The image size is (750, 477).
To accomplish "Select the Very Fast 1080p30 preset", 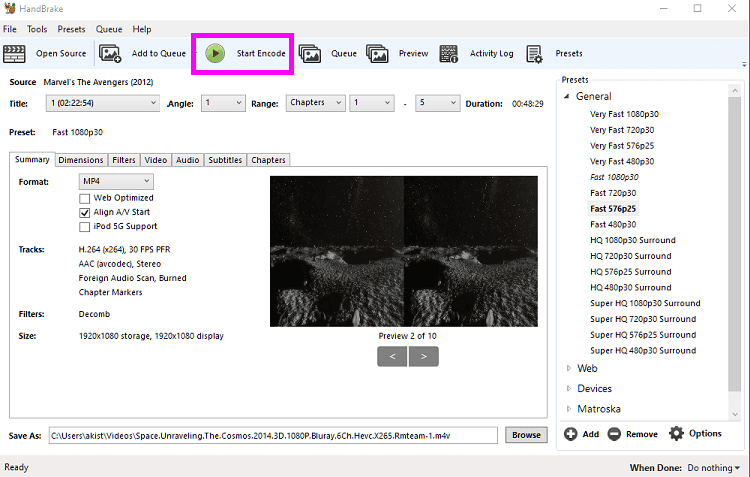I will click(x=624, y=114).
